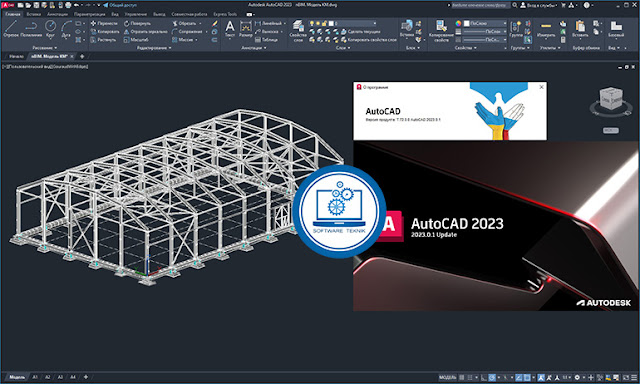The height and width of the screenshot is (384, 640).
Task: Click the Линейный (Linear) dimension tool
Action: (268, 23)
